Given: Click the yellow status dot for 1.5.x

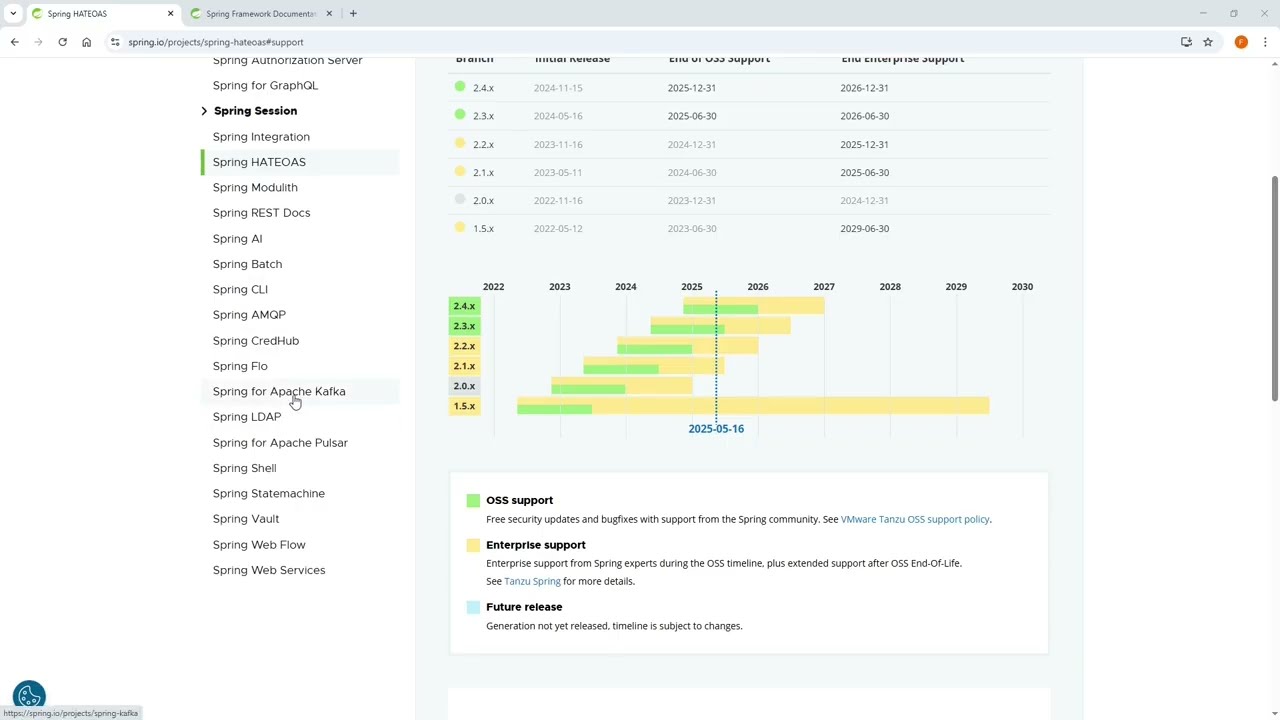Looking at the screenshot, I should [460, 227].
